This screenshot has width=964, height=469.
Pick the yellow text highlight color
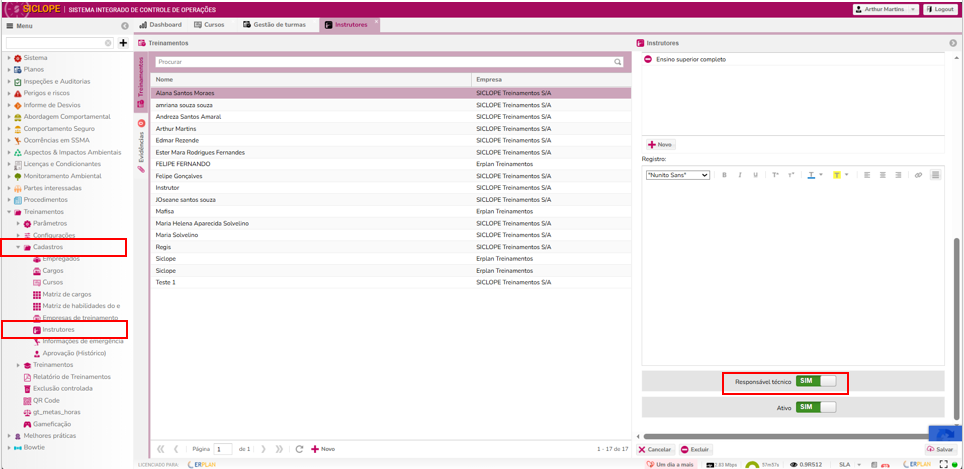pyautogui.click(x=837, y=175)
